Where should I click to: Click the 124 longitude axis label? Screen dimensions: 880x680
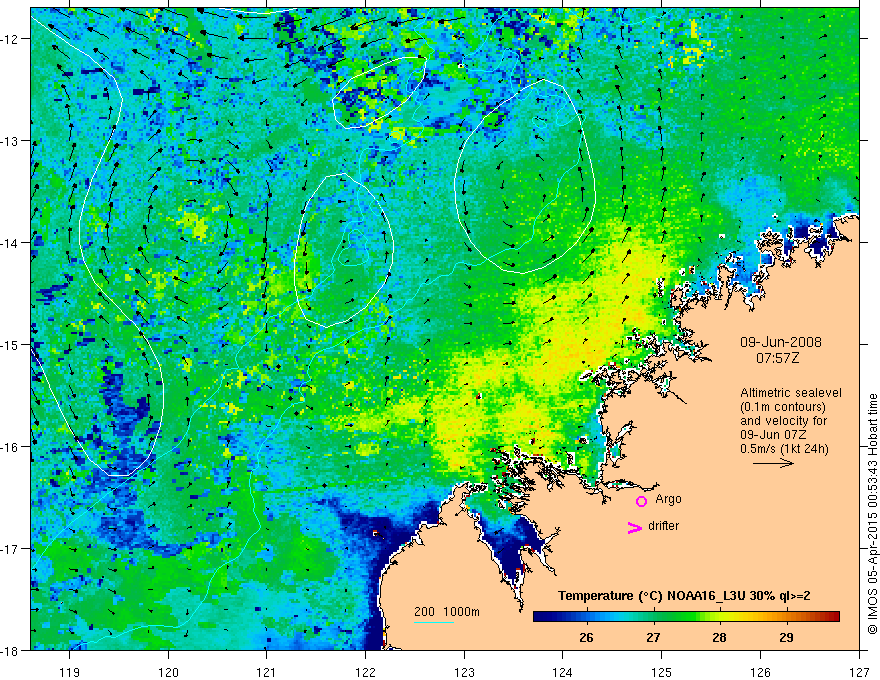pyautogui.click(x=563, y=672)
